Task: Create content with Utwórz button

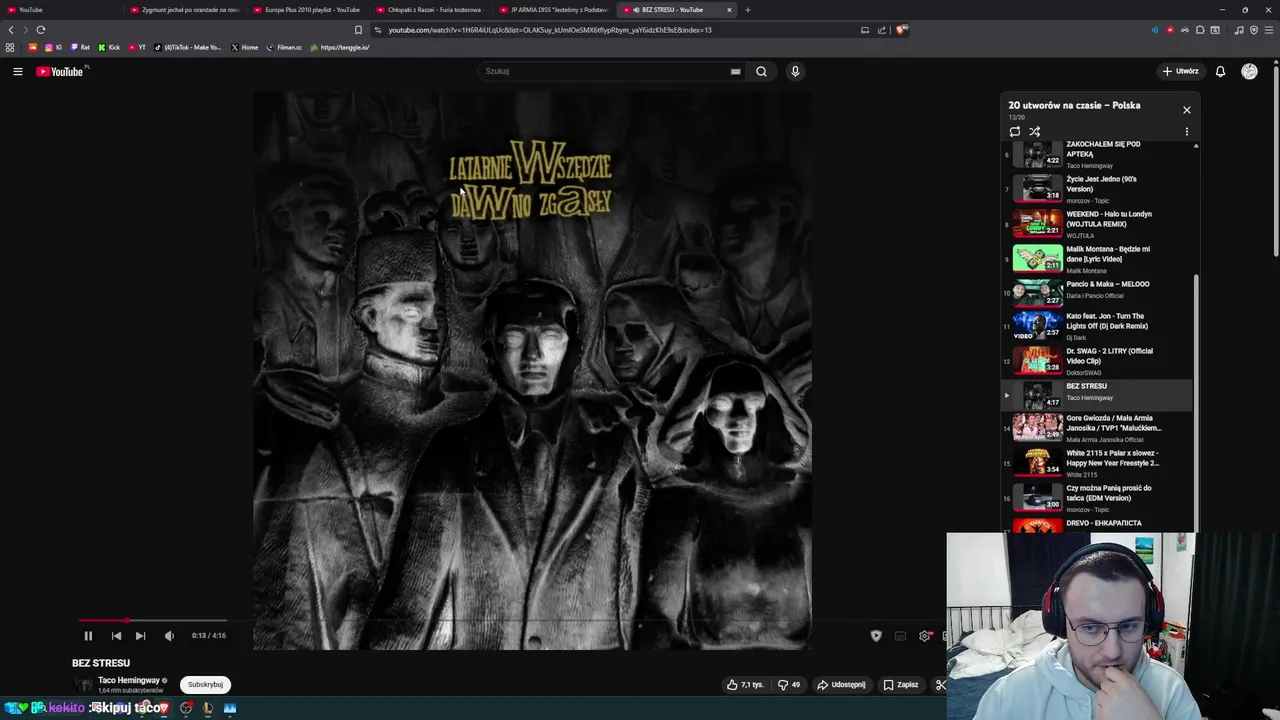Action: [1180, 71]
